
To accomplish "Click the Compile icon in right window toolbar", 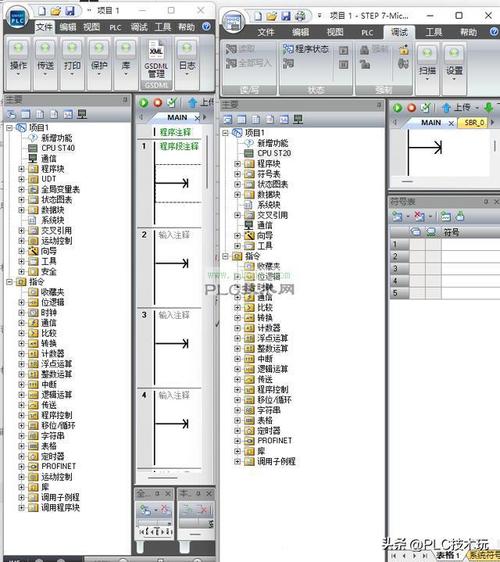I will pyautogui.click(x=425, y=108).
